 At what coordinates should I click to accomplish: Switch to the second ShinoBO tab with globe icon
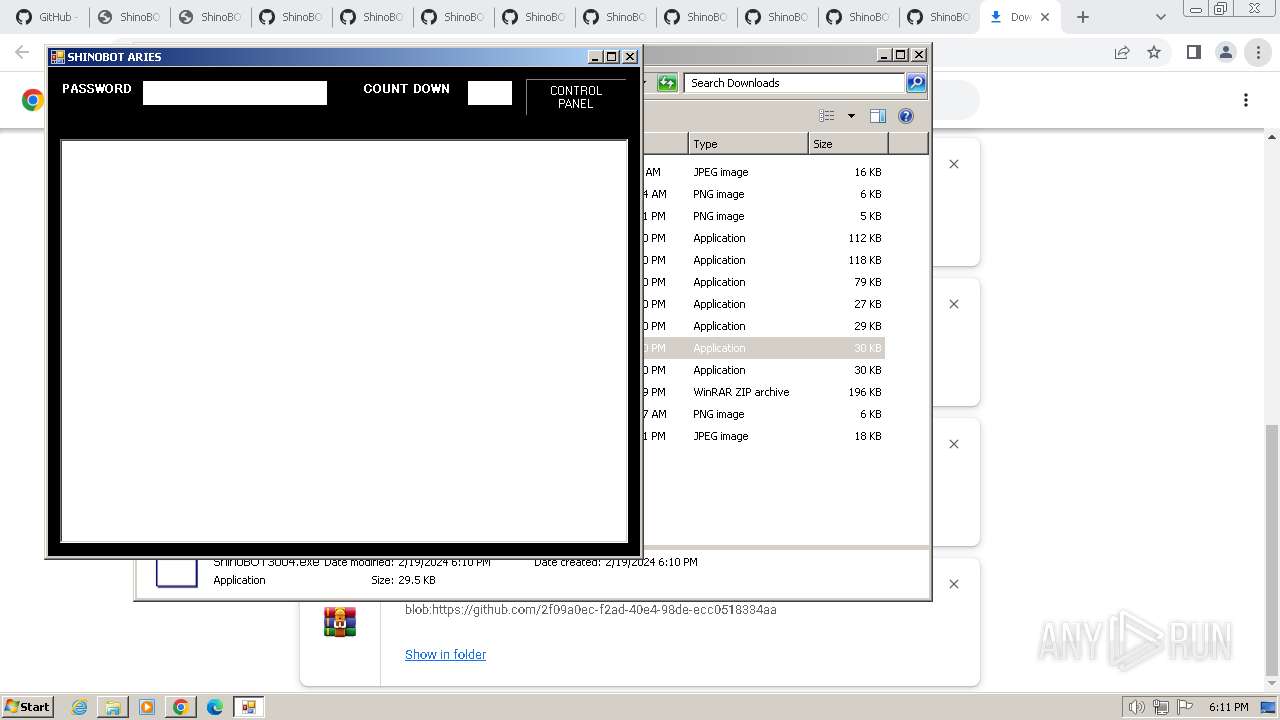[209, 17]
